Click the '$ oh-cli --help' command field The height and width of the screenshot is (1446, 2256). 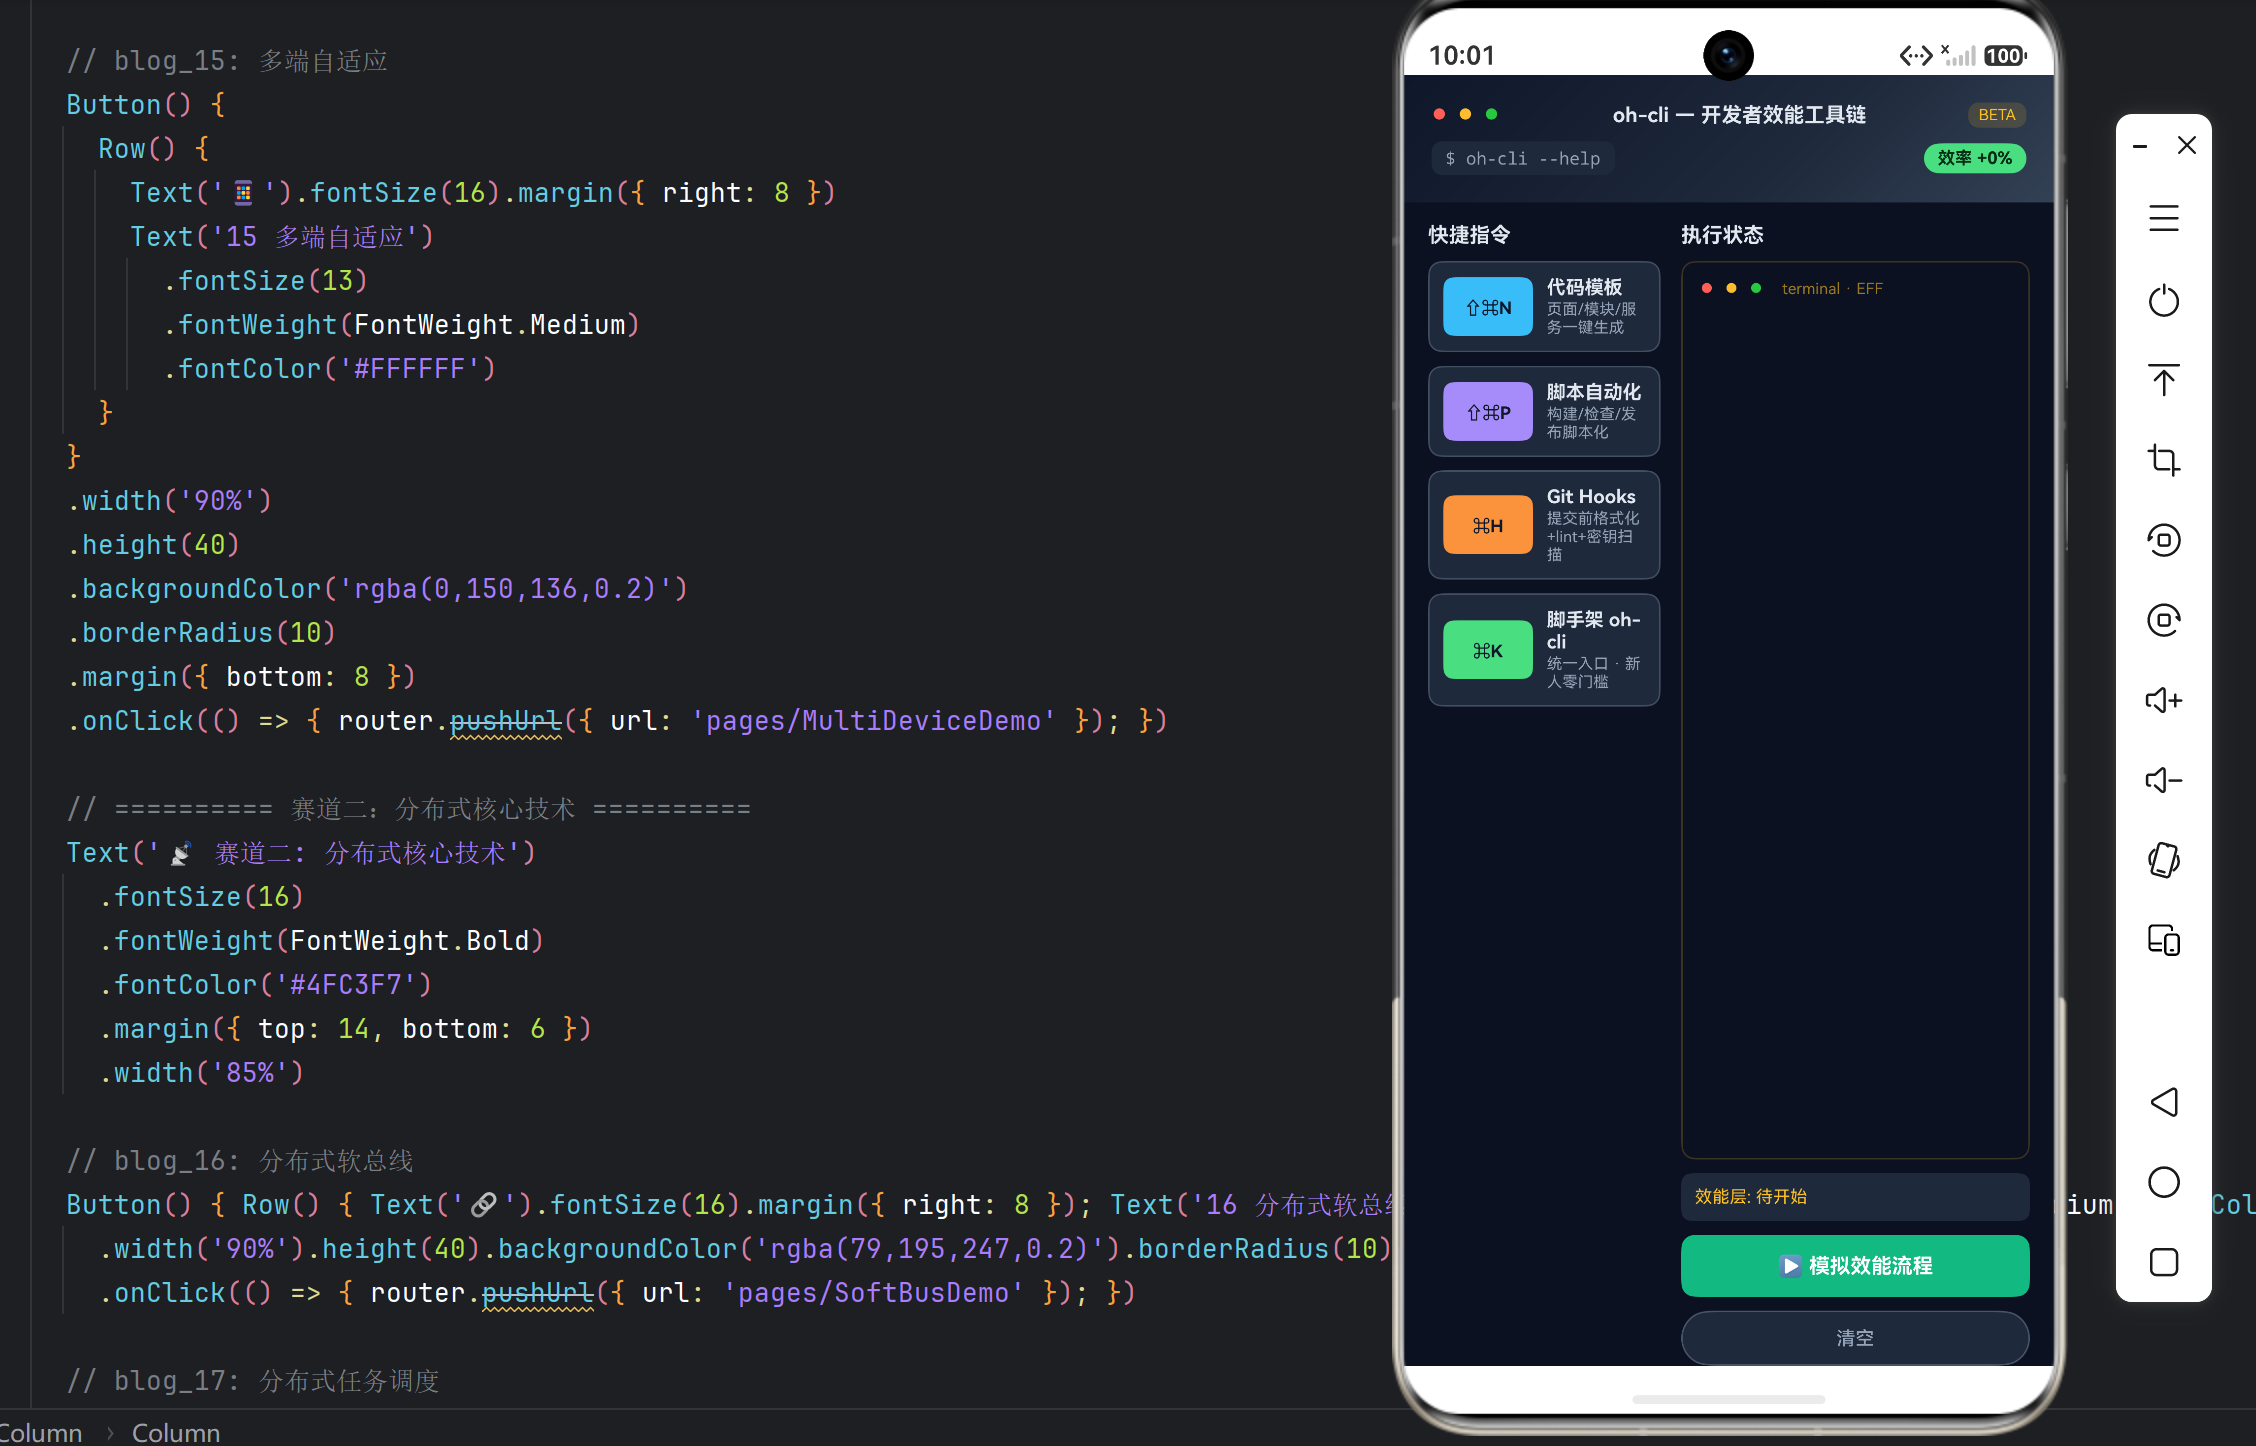tap(1522, 159)
